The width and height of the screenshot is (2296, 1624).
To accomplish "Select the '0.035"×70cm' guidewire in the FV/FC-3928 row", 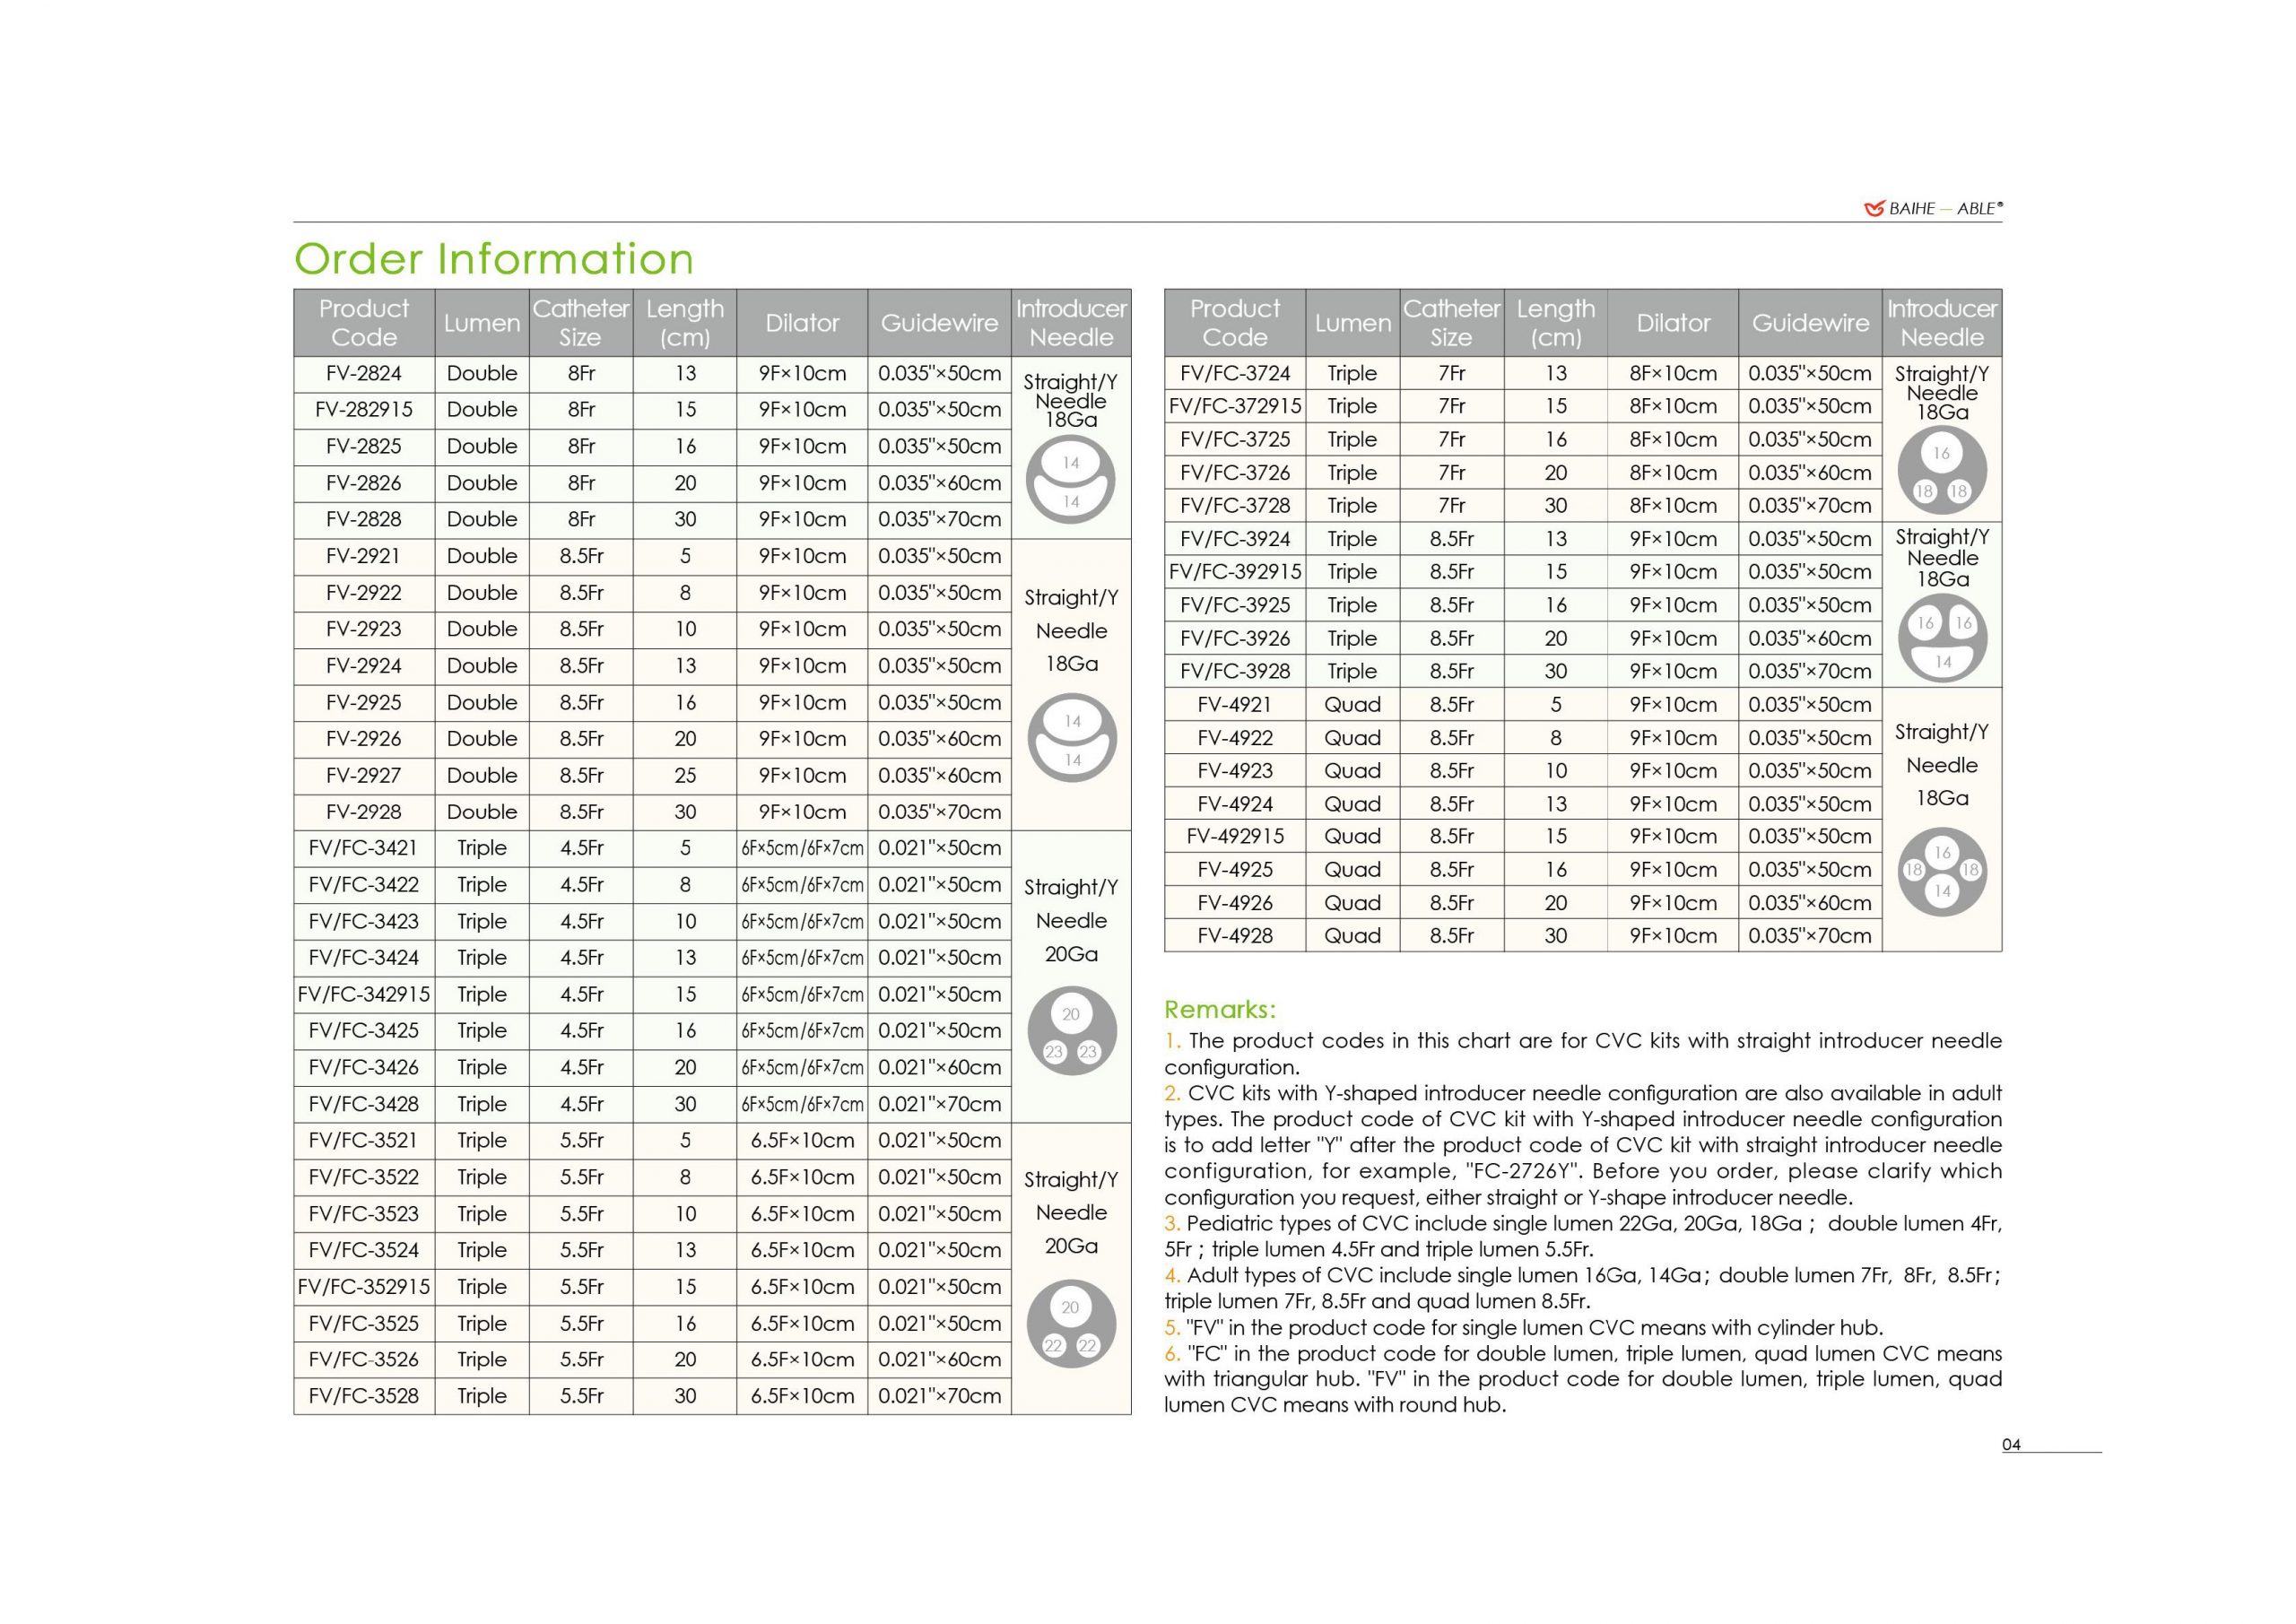I will click(1810, 671).
